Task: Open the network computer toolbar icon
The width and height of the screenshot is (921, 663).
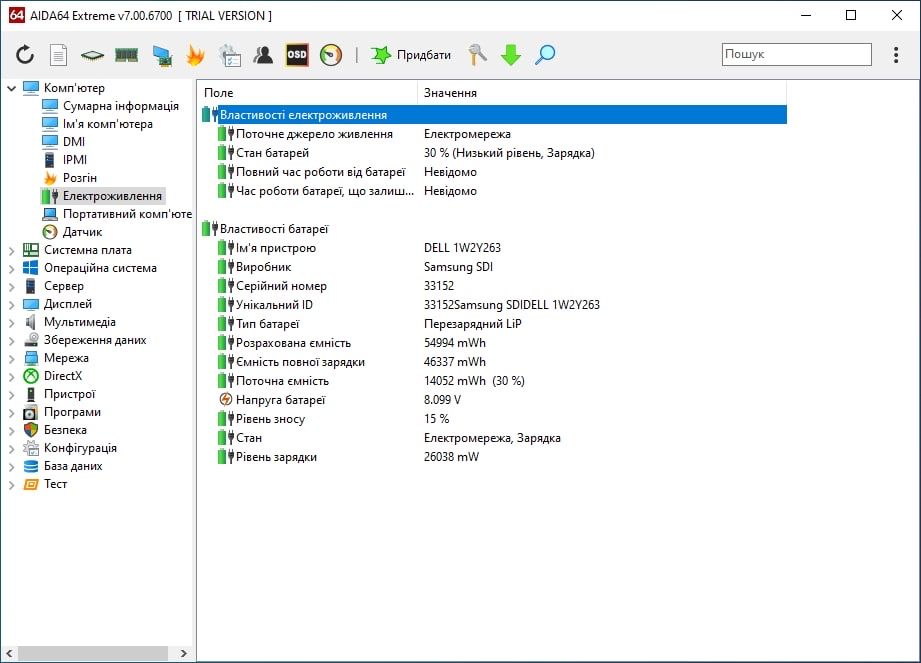Action: coord(162,56)
